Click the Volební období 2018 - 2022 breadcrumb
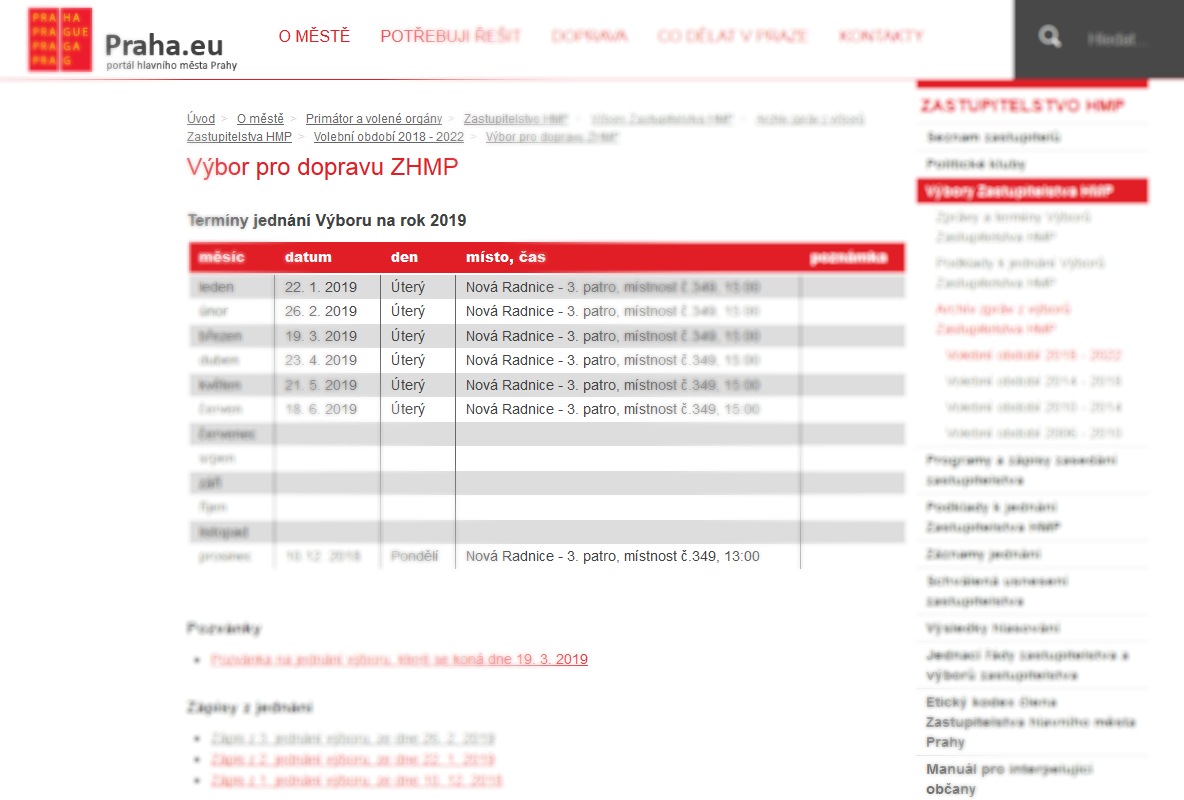This screenshot has width=1184, height=800. 388,137
